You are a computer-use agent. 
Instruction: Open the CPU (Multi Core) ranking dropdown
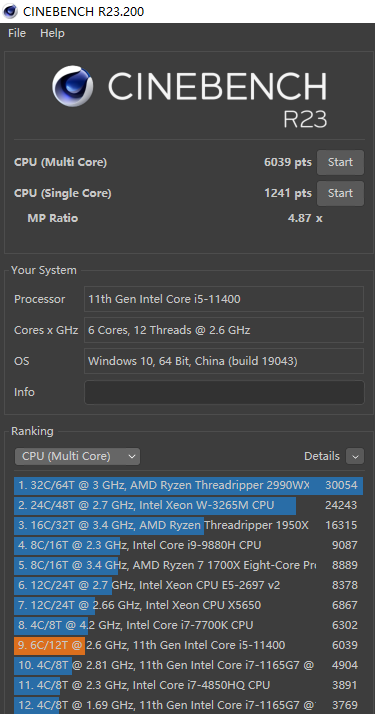(77, 456)
